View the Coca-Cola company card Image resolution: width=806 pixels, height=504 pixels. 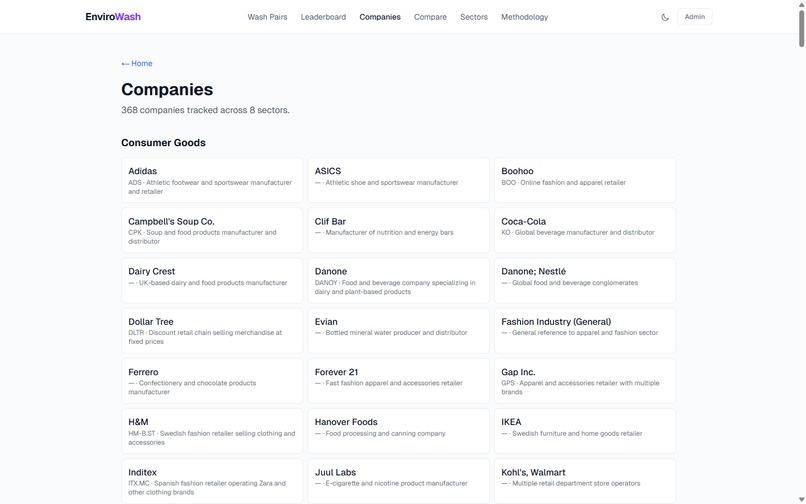point(585,230)
